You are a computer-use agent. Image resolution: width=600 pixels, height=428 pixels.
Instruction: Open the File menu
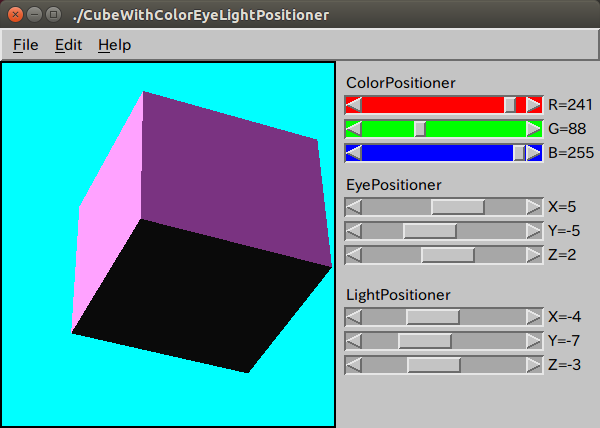coord(26,45)
